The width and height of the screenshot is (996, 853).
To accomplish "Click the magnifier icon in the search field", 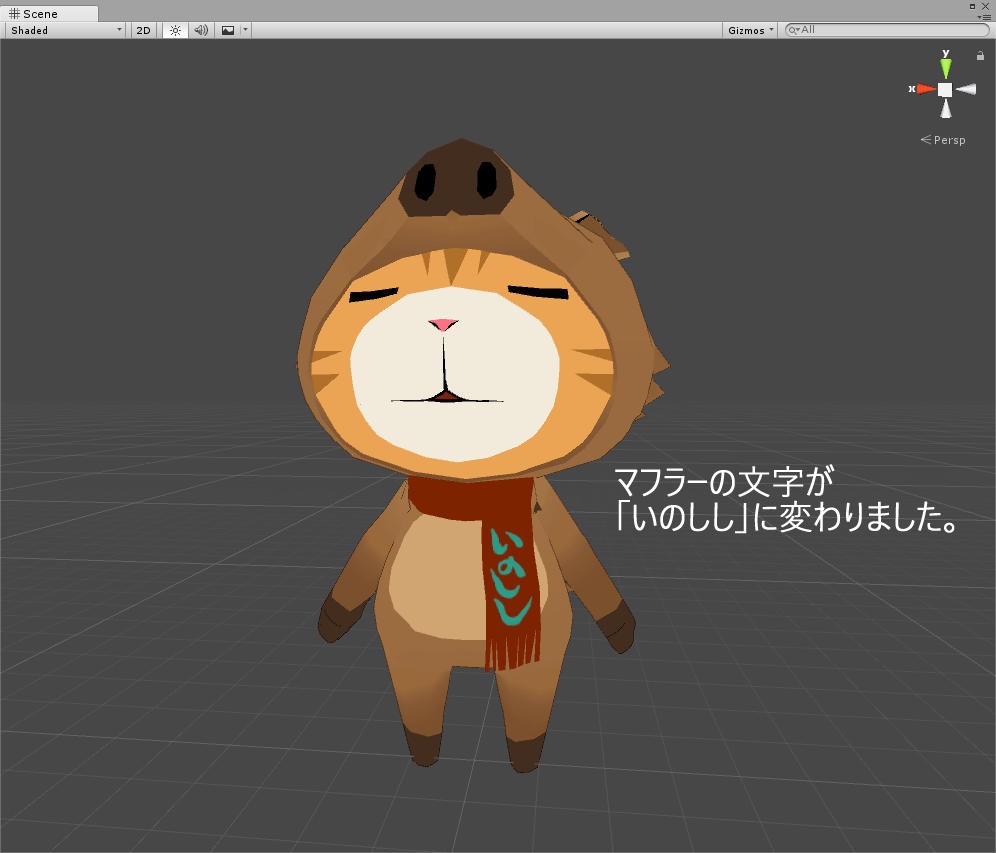I will point(795,30).
